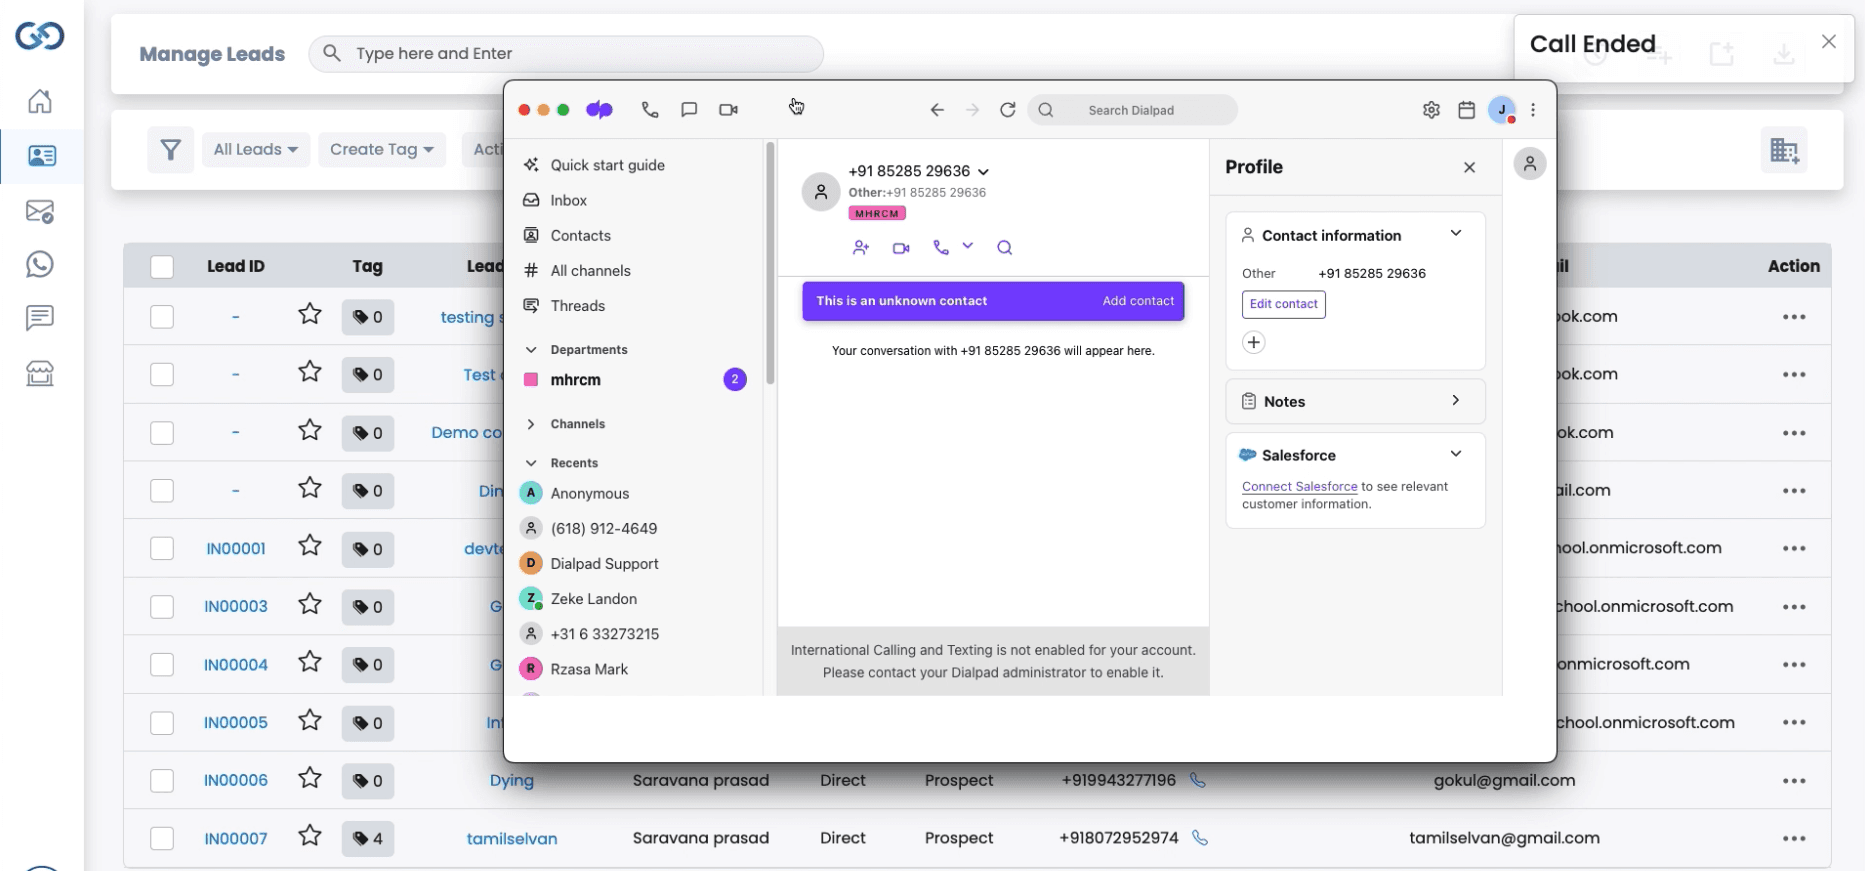Click Add contact in unknown contact banner
This screenshot has height=871, width=1865.
coord(1138,301)
